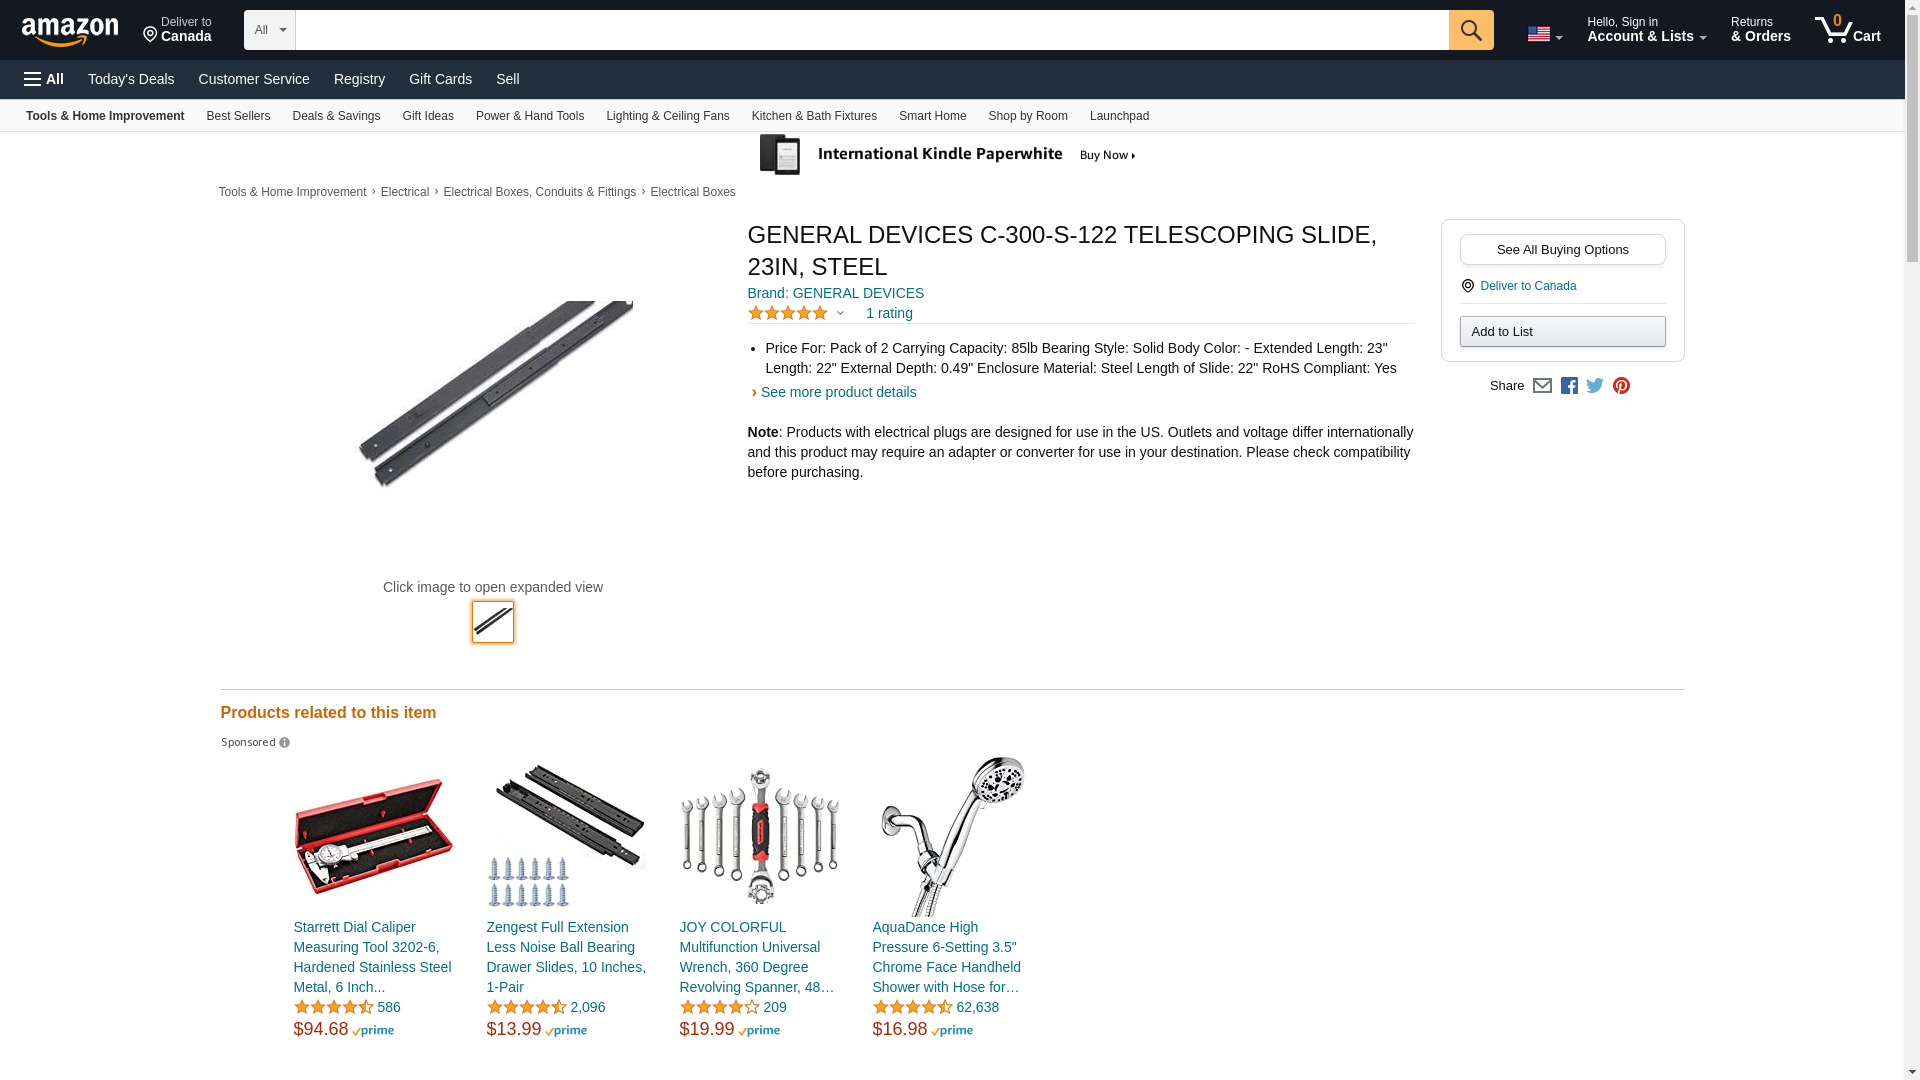
Task: Share product via email icon
Action: coord(1542,386)
